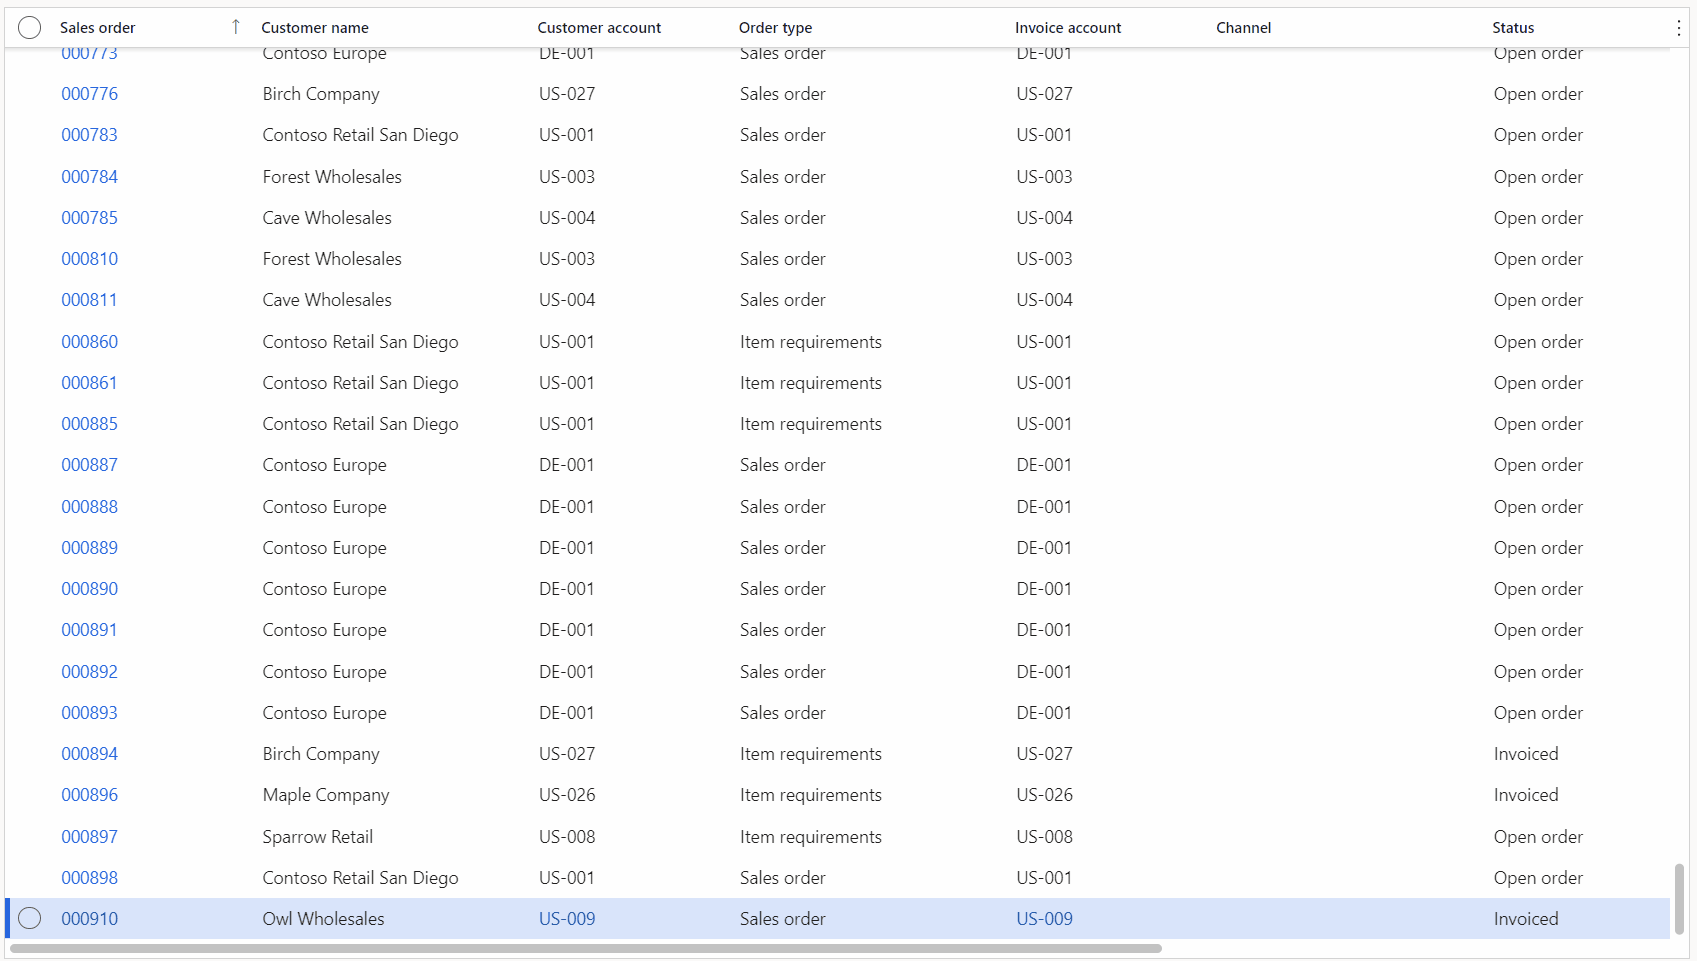
Task: Click the US-009 invoice account link
Action: point(1043,918)
